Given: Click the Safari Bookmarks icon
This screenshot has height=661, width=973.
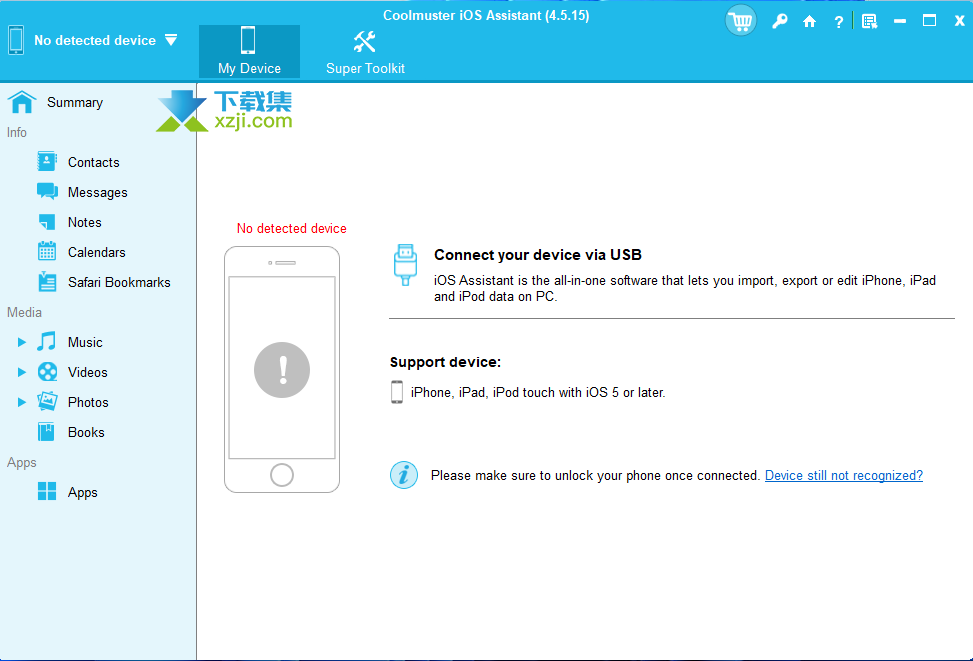Looking at the screenshot, I should [x=47, y=282].
